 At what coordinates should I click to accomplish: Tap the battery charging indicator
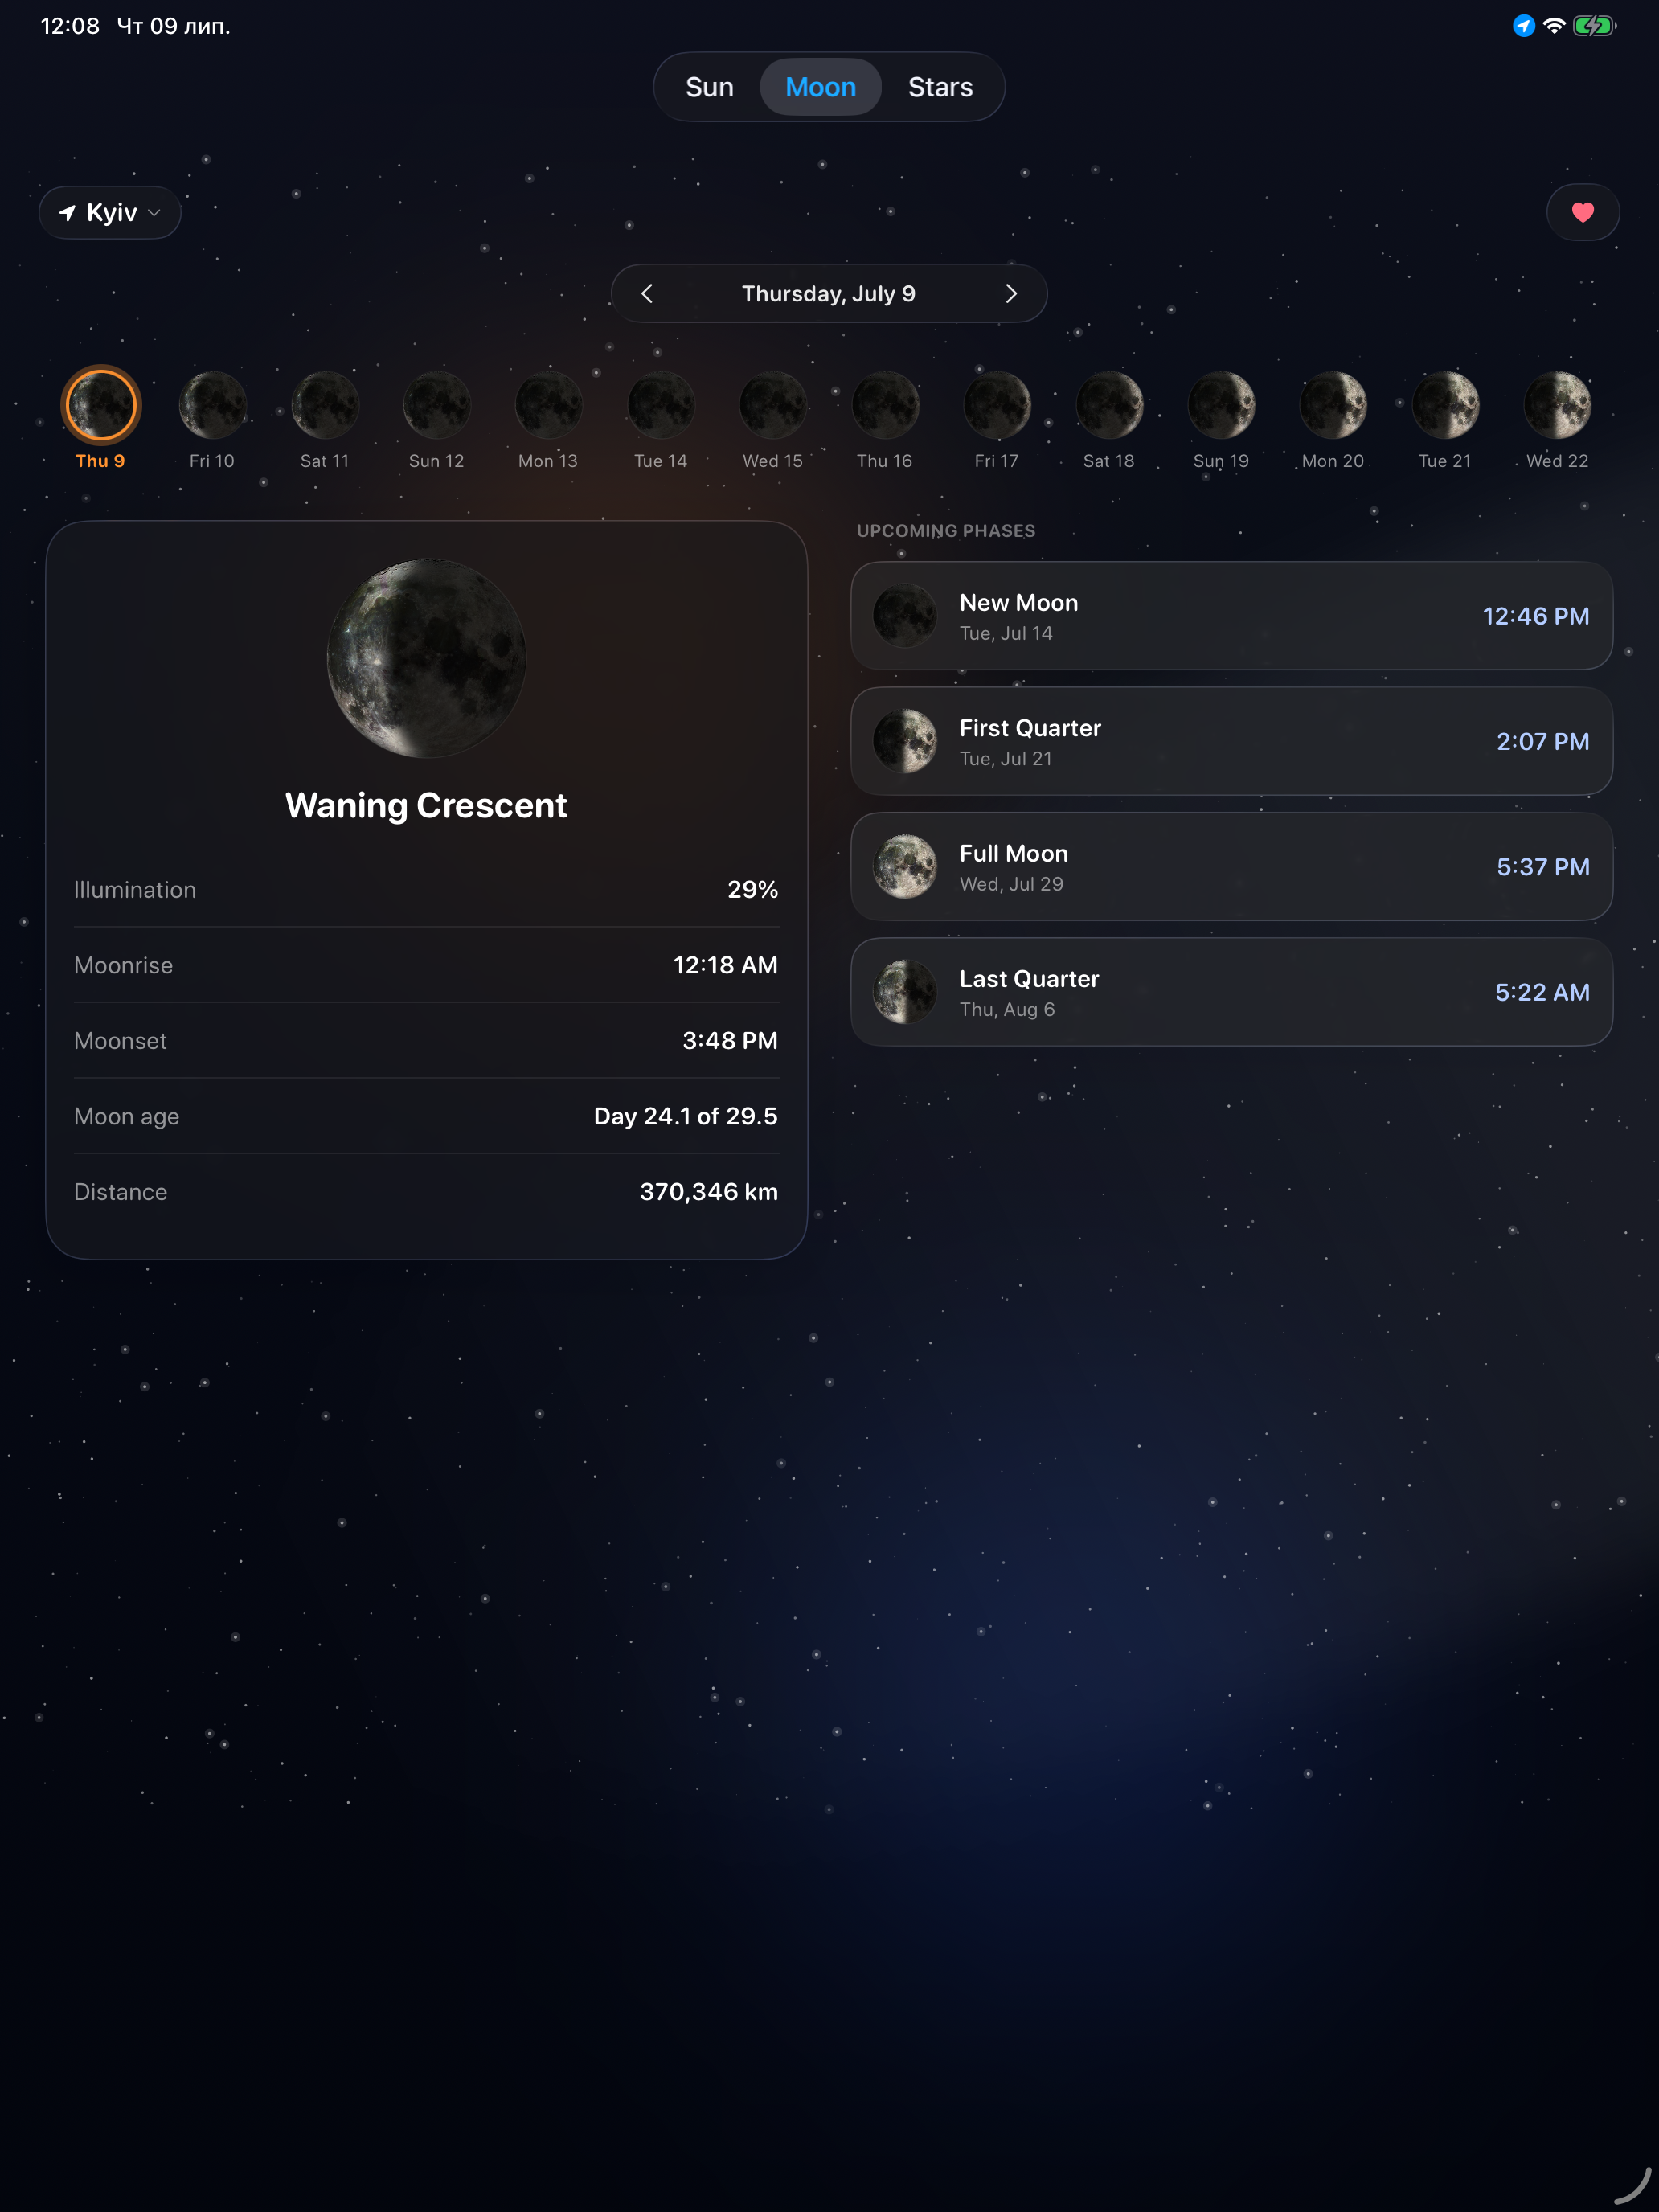point(1594,26)
